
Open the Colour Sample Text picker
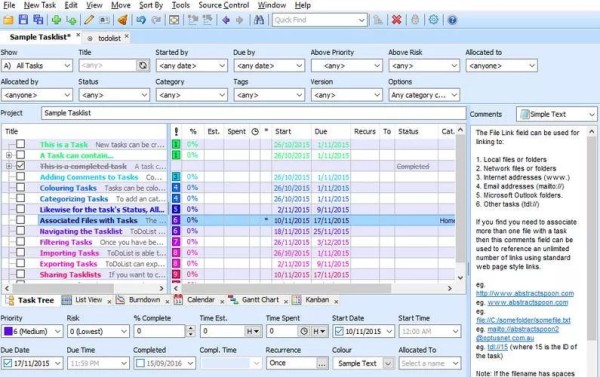tap(363, 363)
